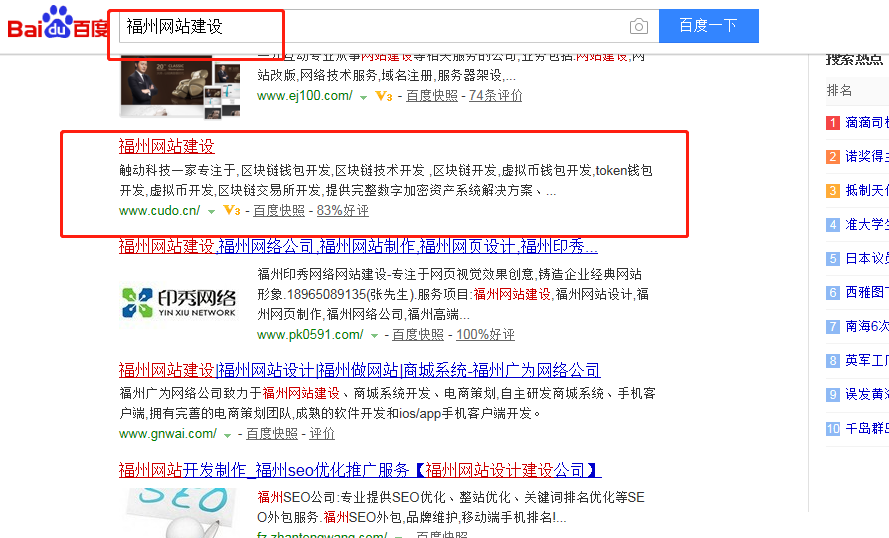Image resolution: width=889 pixels, height=538 pixels.
Task: Open hot search item ranked 9 误发黄
Action: click(867, 395)
